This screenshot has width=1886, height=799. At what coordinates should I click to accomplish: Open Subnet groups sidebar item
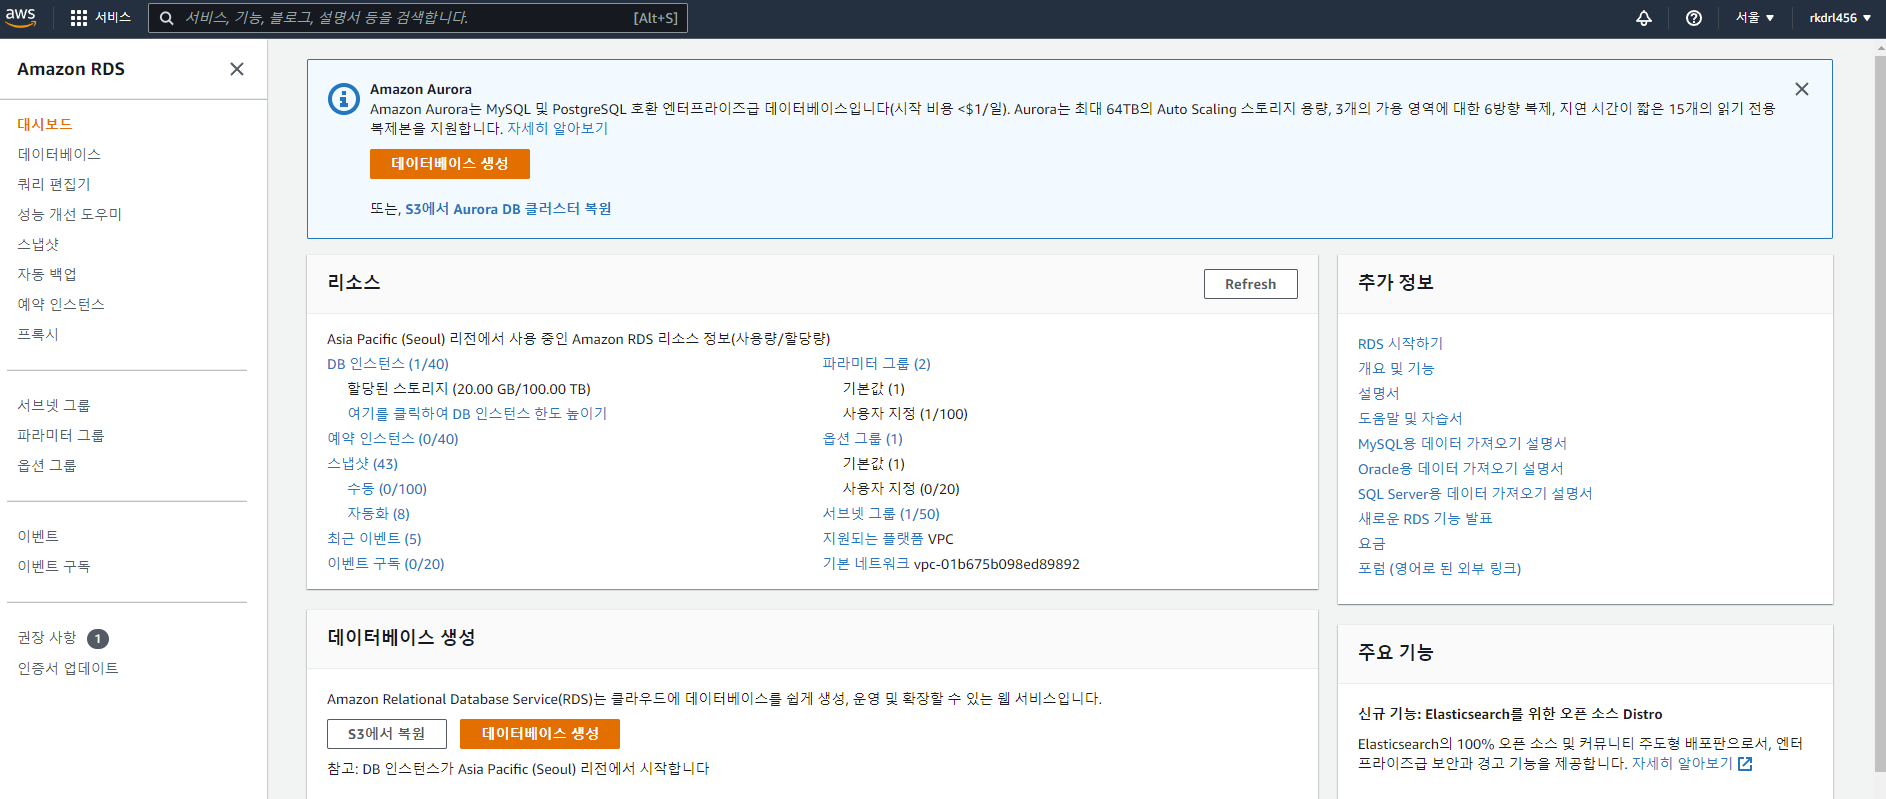click(54, 405)
